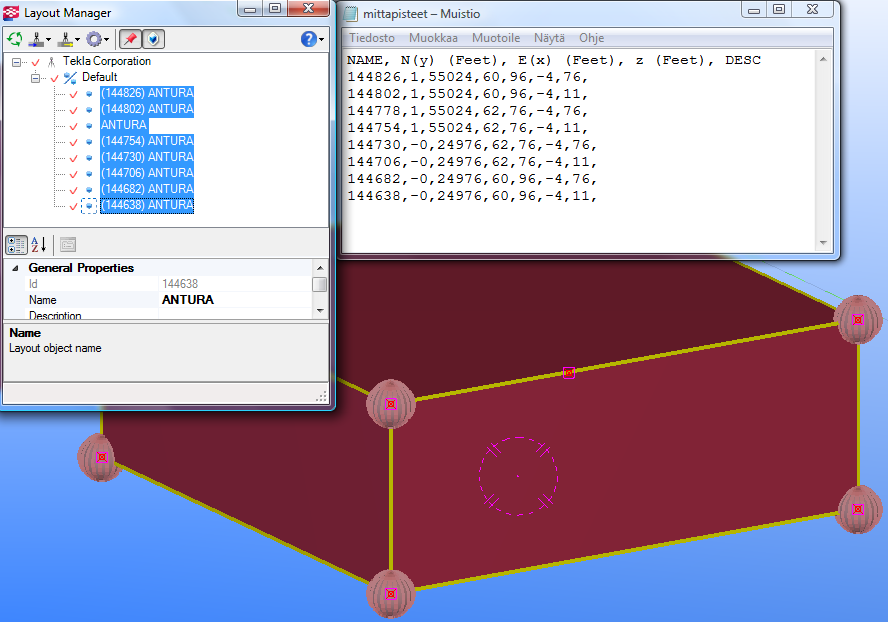Switch property grid to Categorized view
The image size is (888, 622).
[16, 245]
